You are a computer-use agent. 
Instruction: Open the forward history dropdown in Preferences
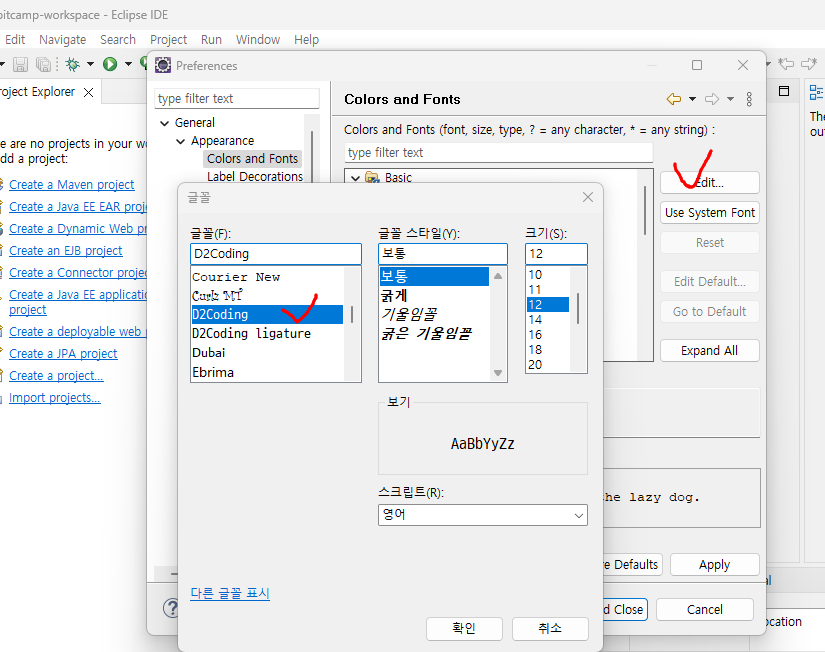730,99
